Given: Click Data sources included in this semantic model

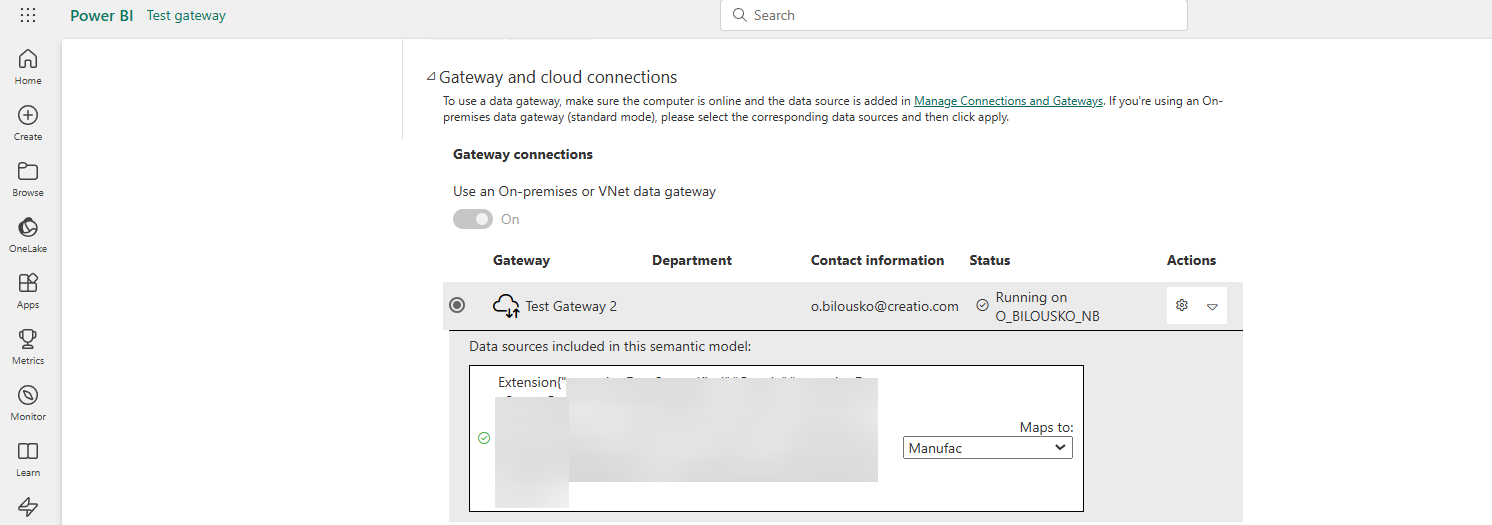Looking at the screenshot, I should coord(610,346).
